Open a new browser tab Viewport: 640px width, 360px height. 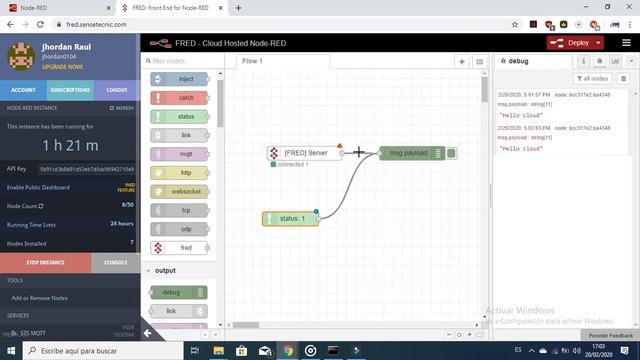pyautogui.click(x=238, y=8)
